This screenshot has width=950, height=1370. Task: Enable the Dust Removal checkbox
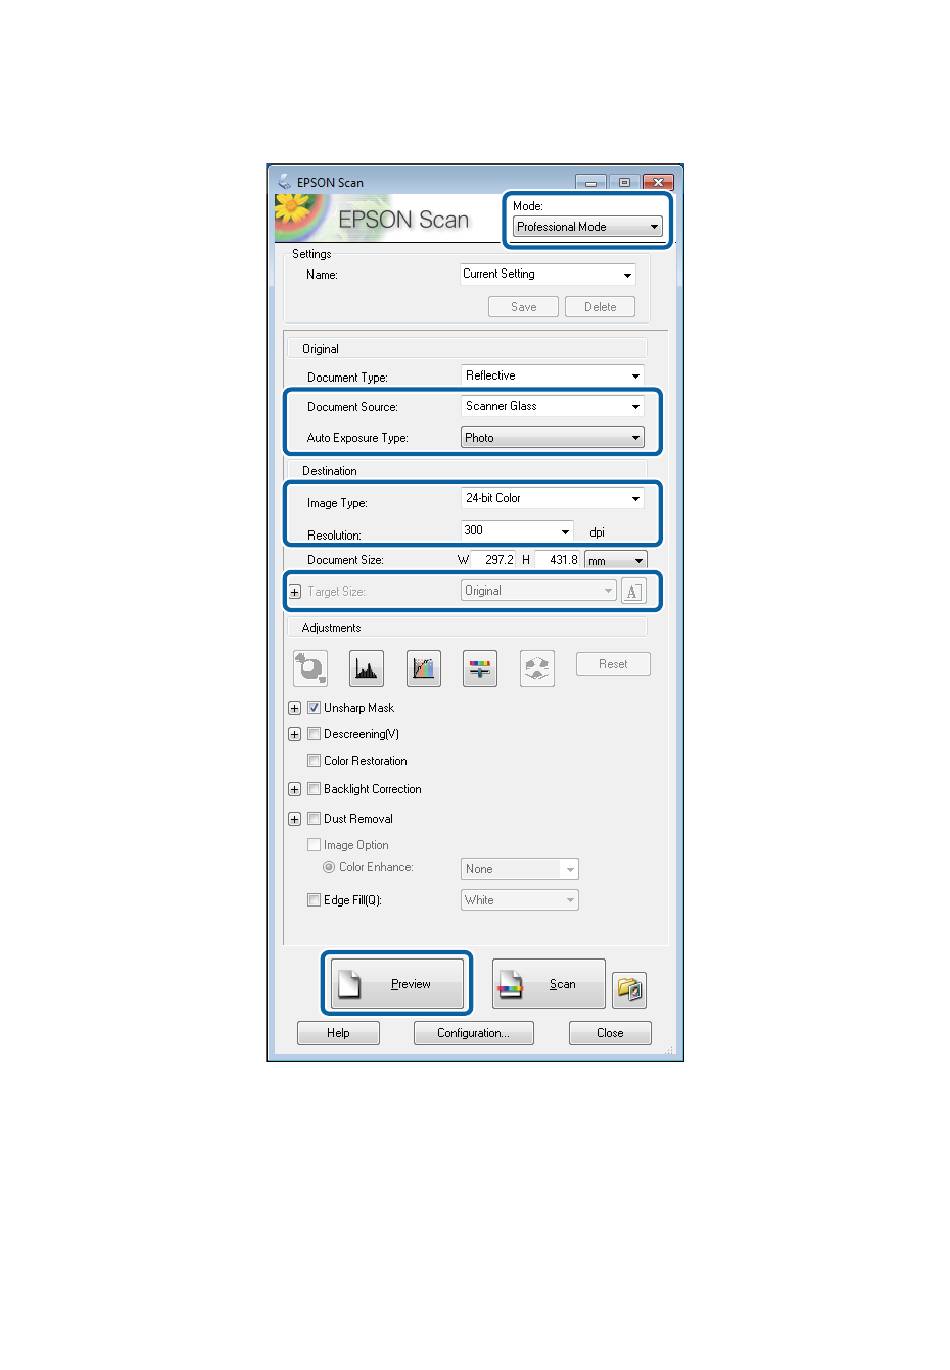[x=314, y=819]
